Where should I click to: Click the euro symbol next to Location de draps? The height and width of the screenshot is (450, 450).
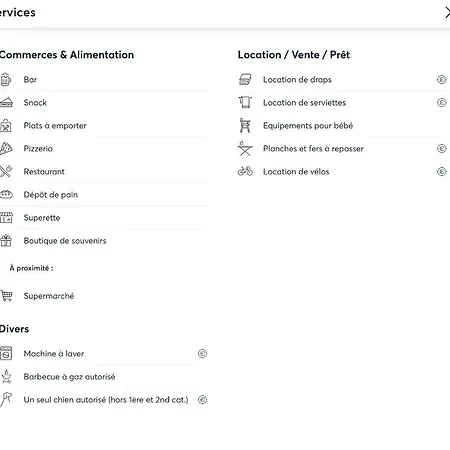point(441,80)
